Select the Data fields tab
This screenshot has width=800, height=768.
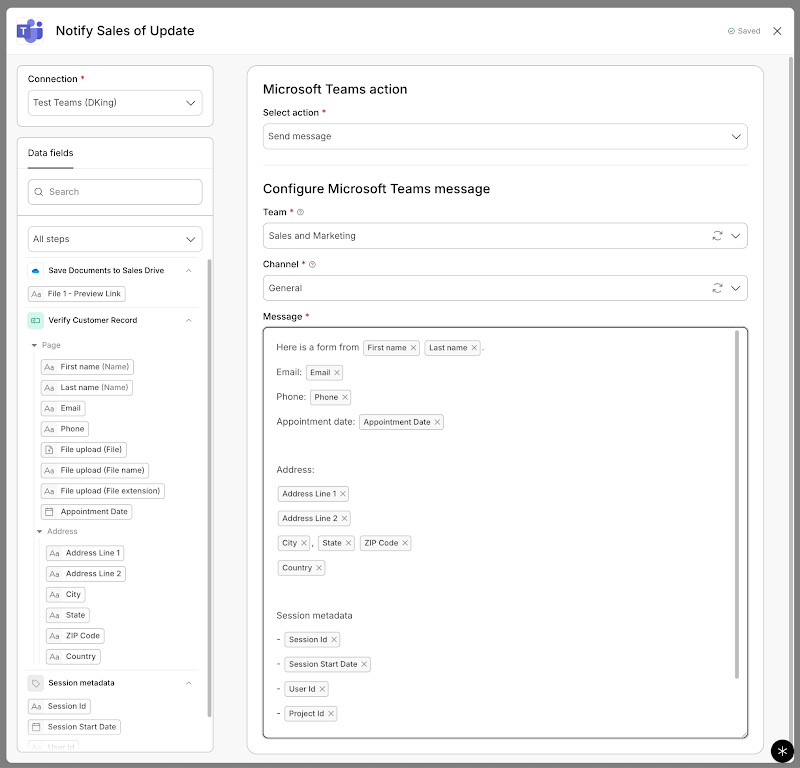[51, 153]
